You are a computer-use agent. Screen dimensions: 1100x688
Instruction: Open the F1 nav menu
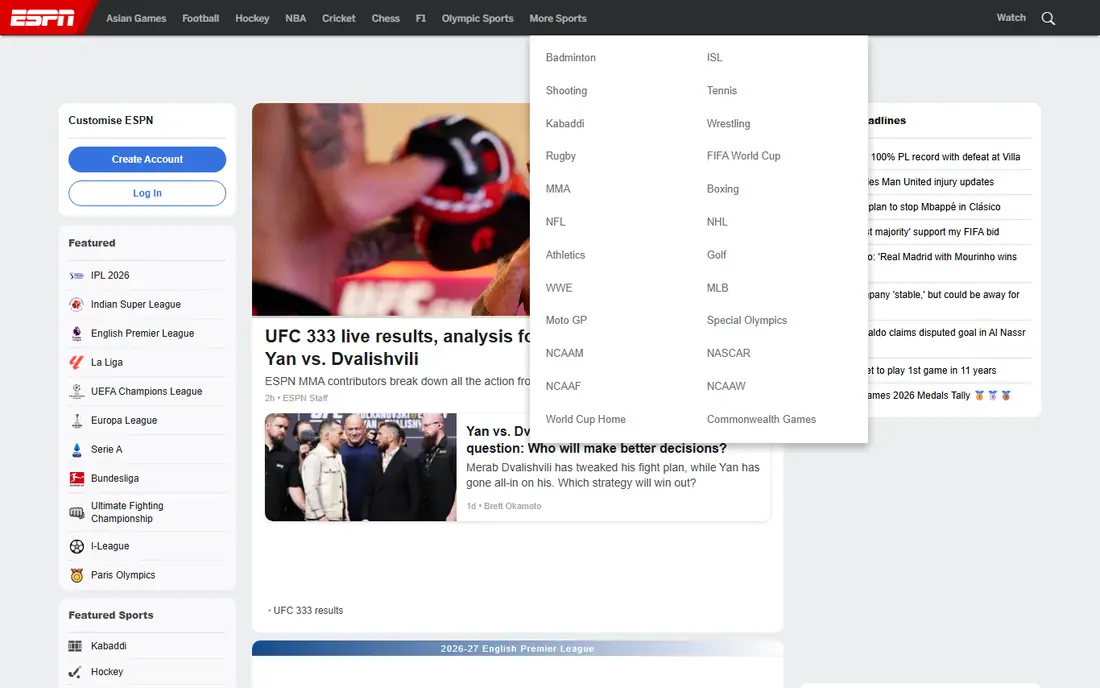point(421,18)
